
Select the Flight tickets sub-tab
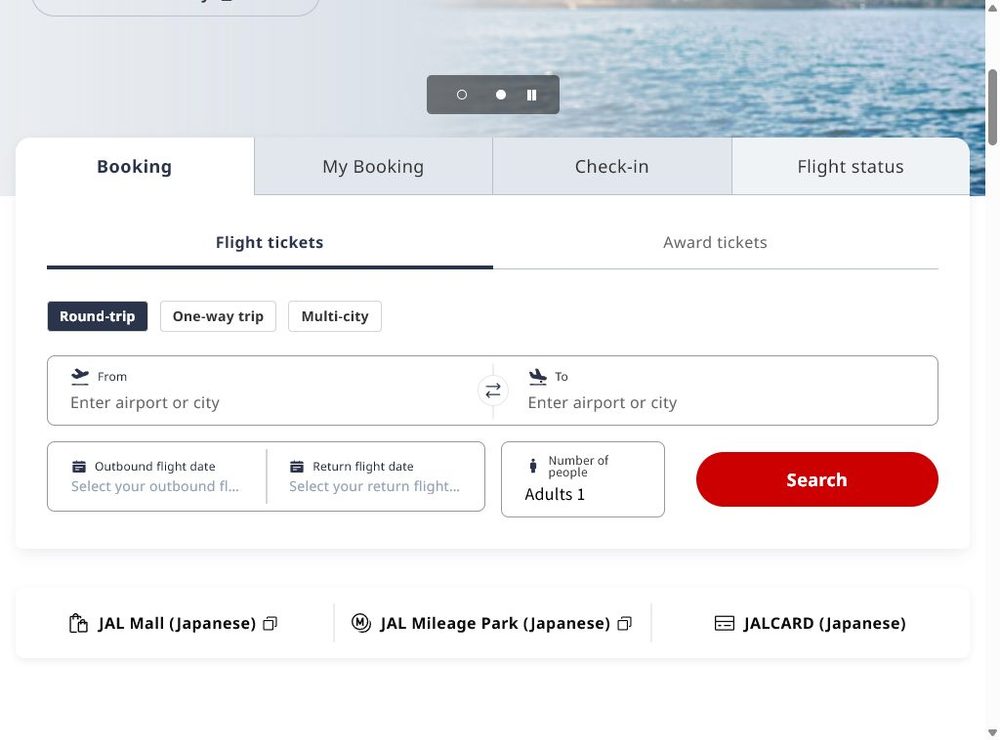[x=270, y=243]
